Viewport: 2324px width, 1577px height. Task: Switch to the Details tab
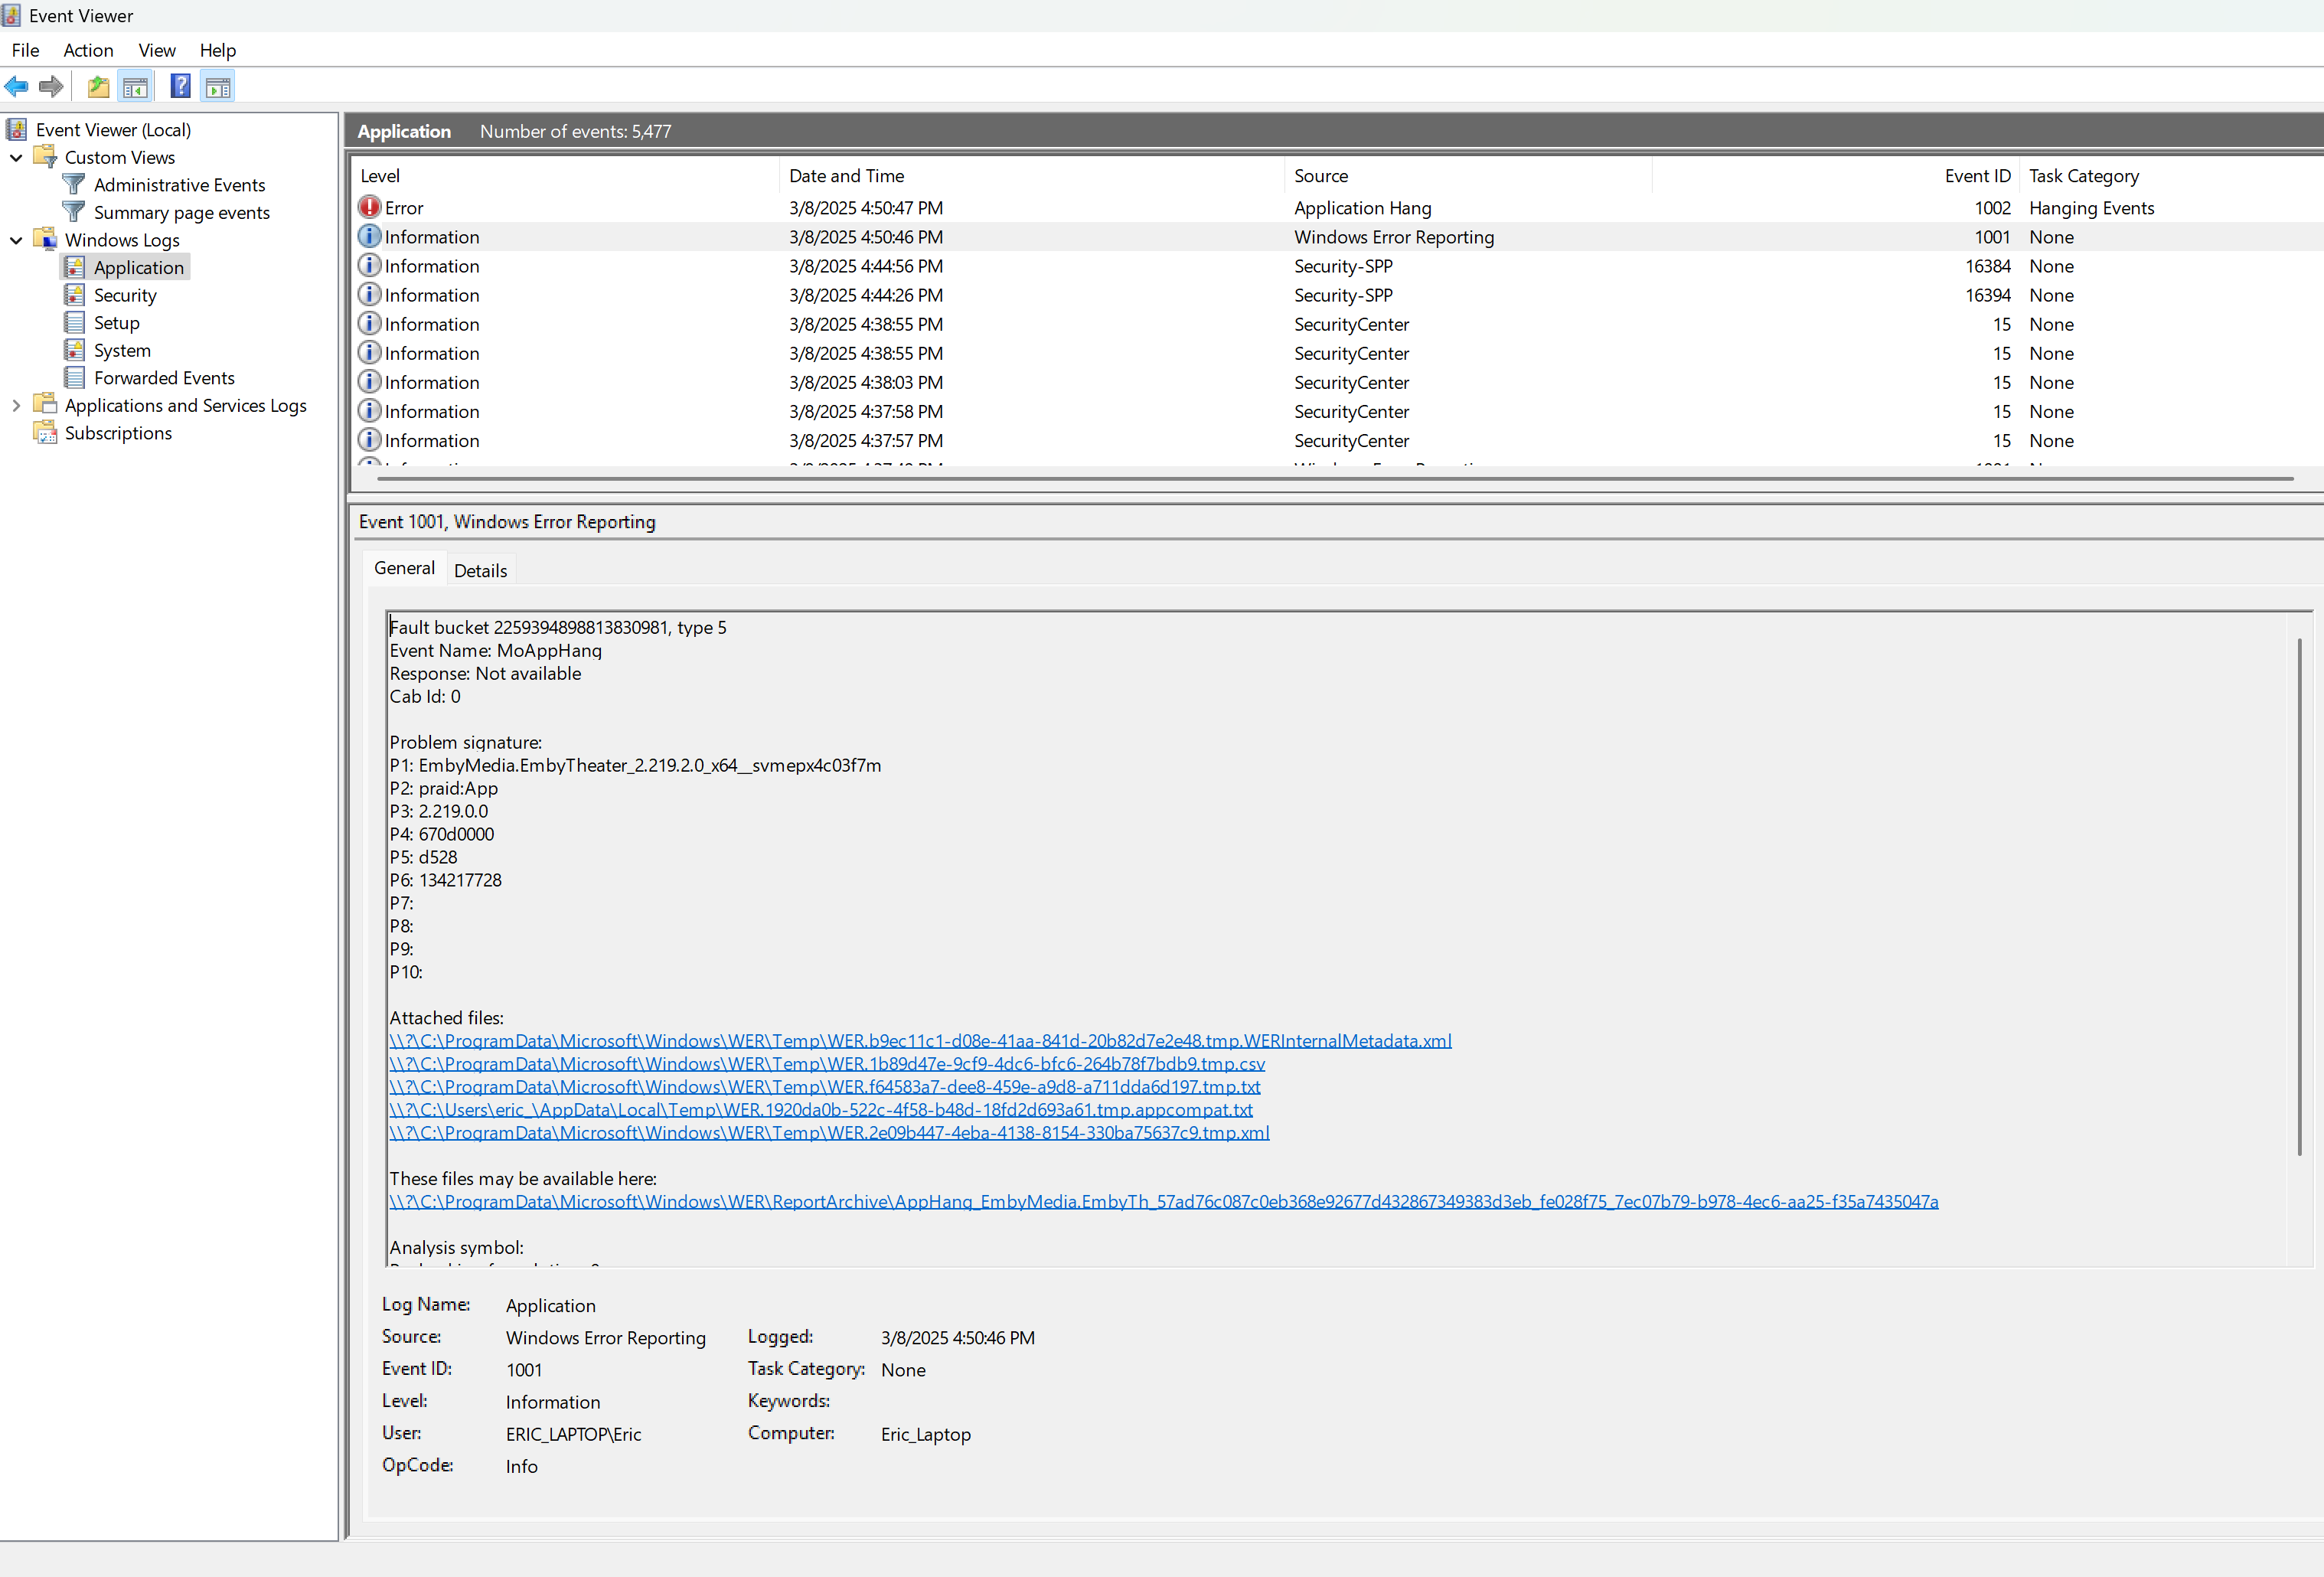(480, 570)
